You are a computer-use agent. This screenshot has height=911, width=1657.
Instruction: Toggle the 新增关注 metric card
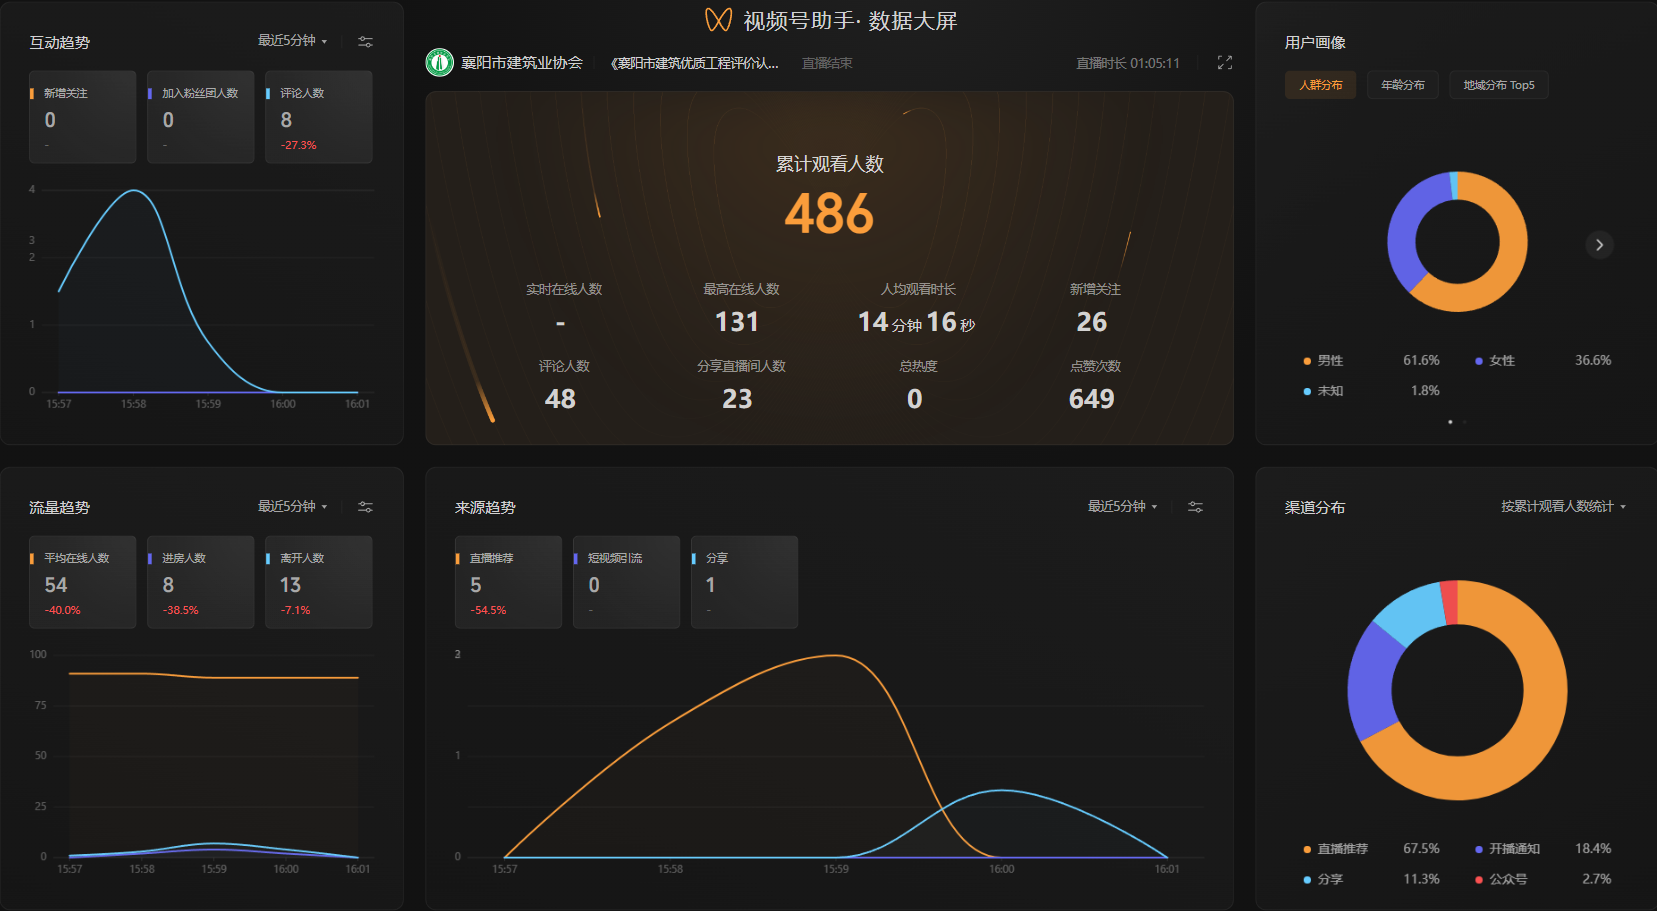83,117
